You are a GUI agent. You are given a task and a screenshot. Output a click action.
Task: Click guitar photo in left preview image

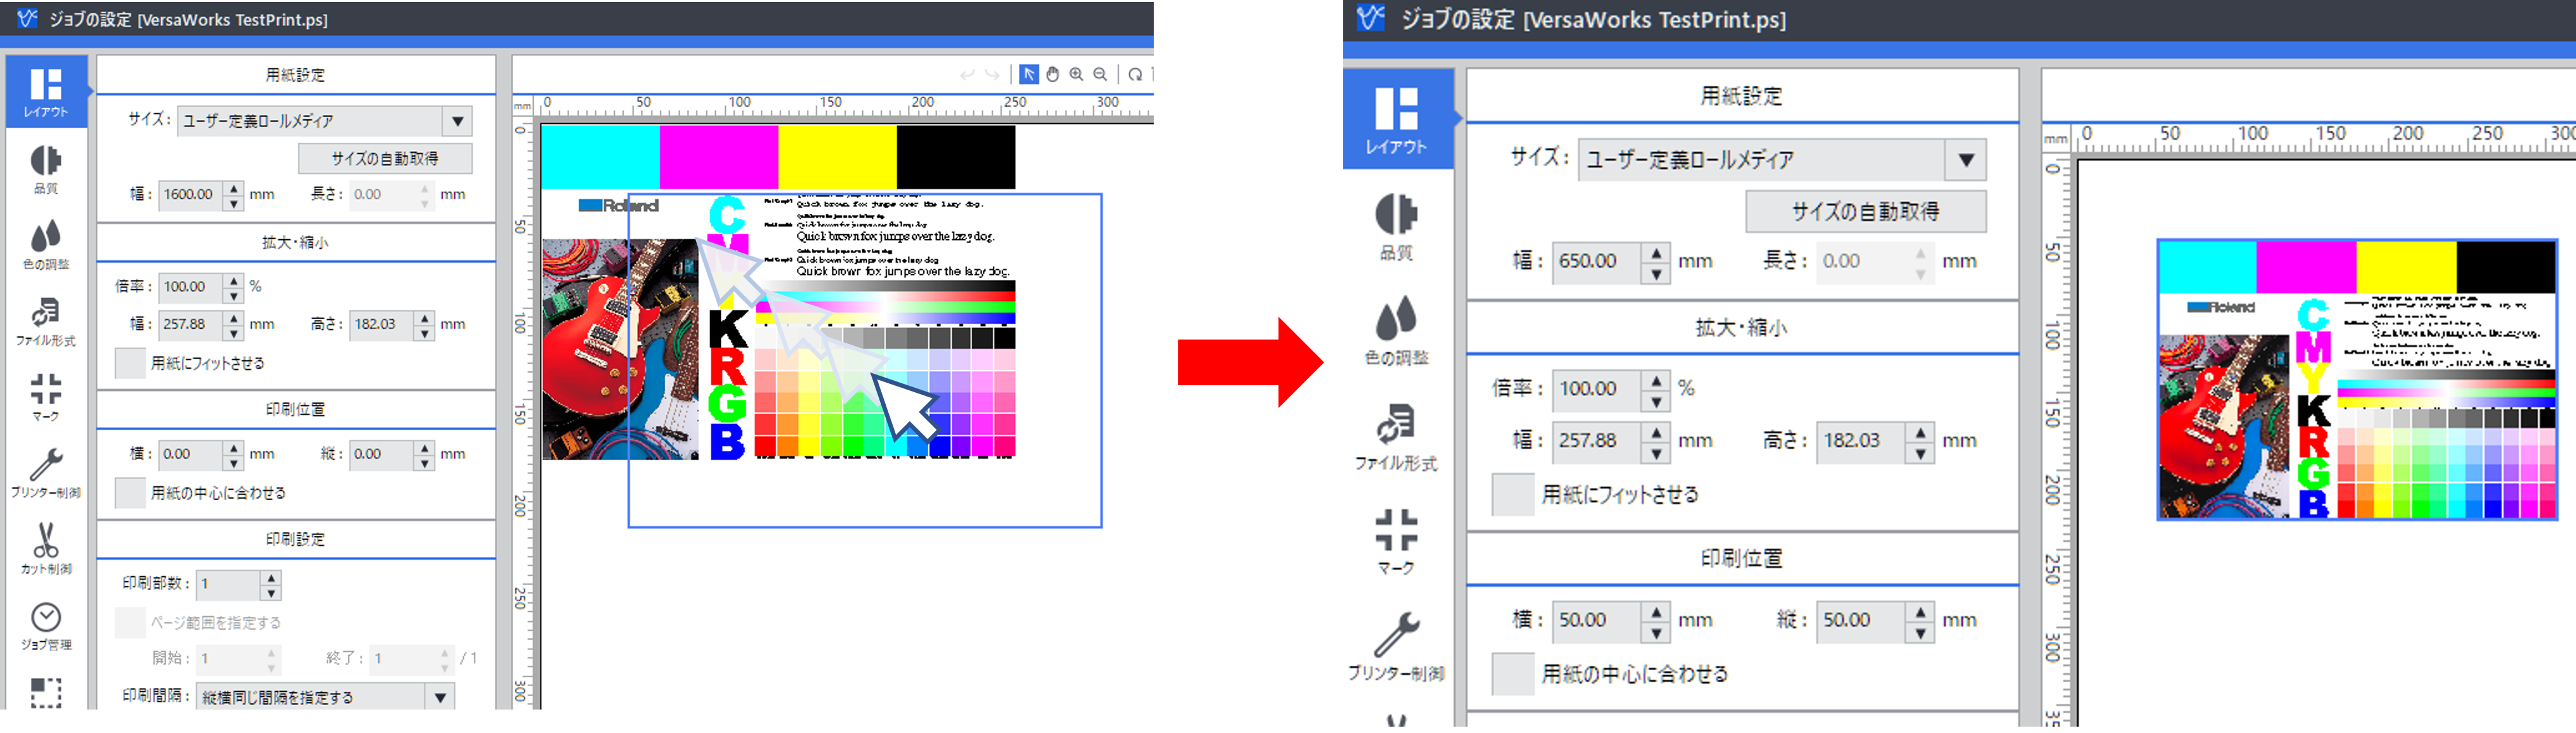tap(620, 349)
